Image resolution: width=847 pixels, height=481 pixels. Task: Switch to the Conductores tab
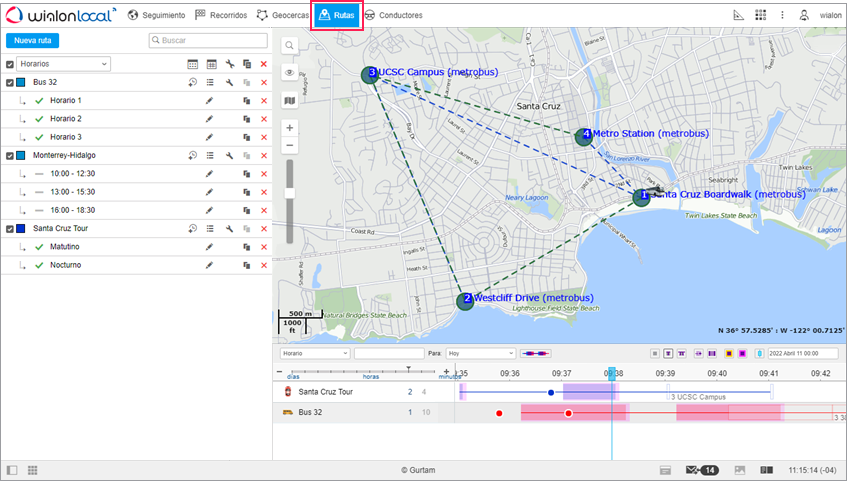click(393, 16)
